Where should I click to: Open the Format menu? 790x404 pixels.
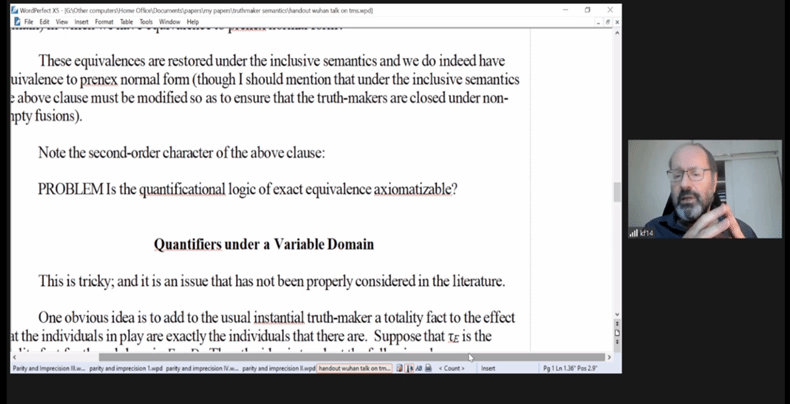(104, 21)
